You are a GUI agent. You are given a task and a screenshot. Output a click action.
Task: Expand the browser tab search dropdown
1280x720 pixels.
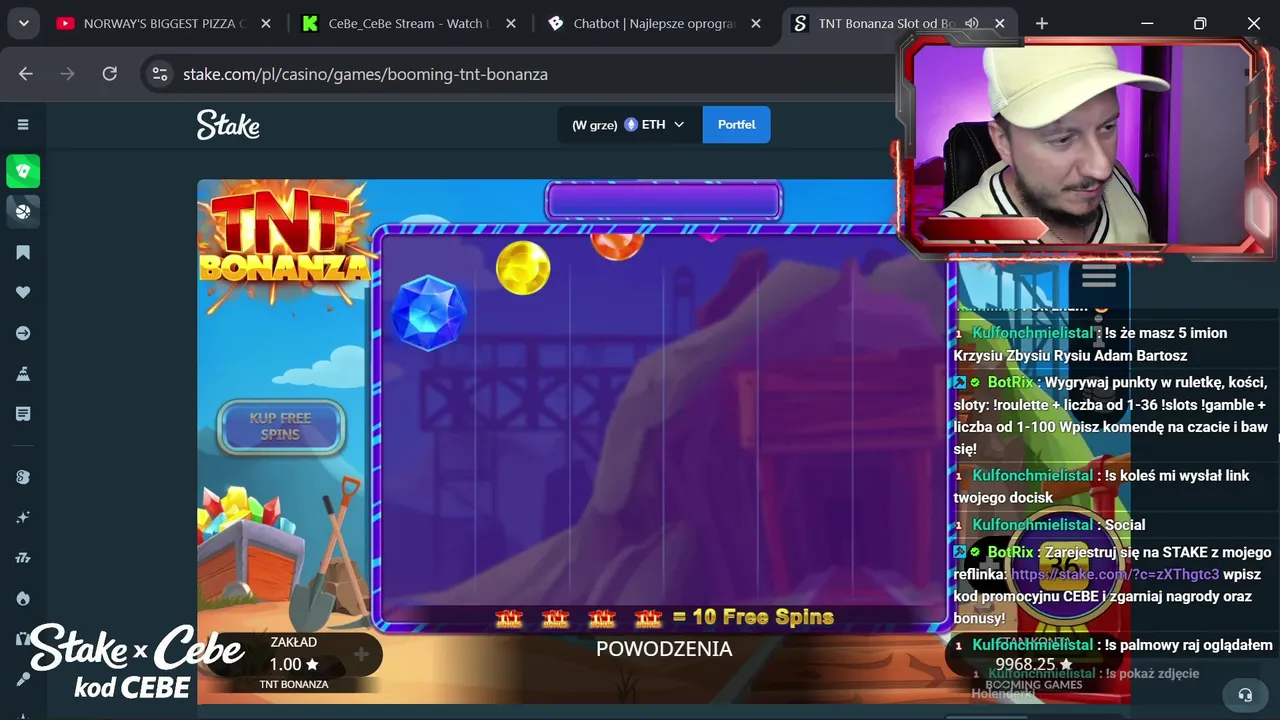coord(23,23)
